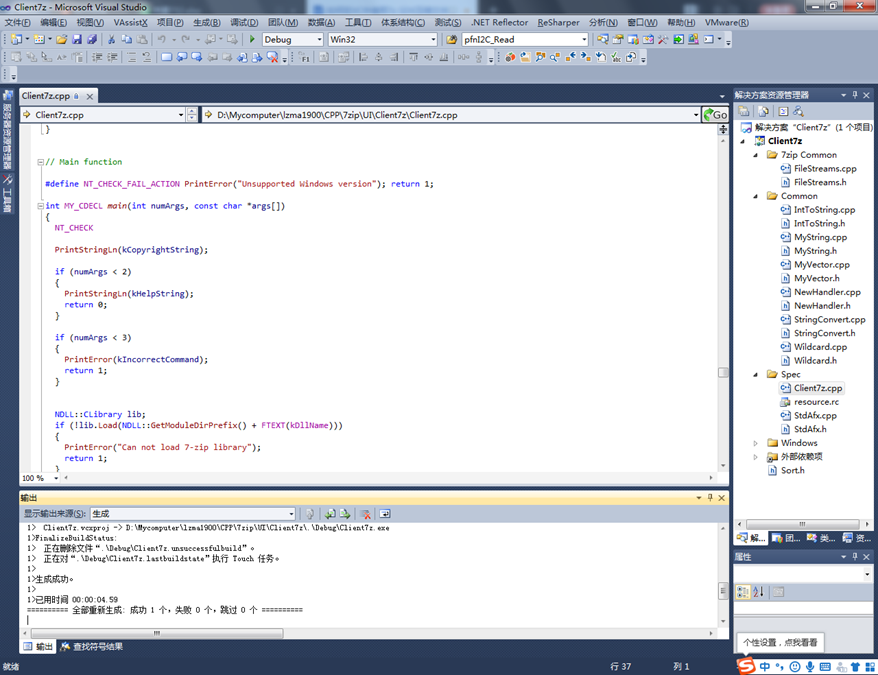The width and height of the screenshot is (878, 675).
Task: Open the Toolbox hammer-wrench icon
Action: click(x=663, y=39)
